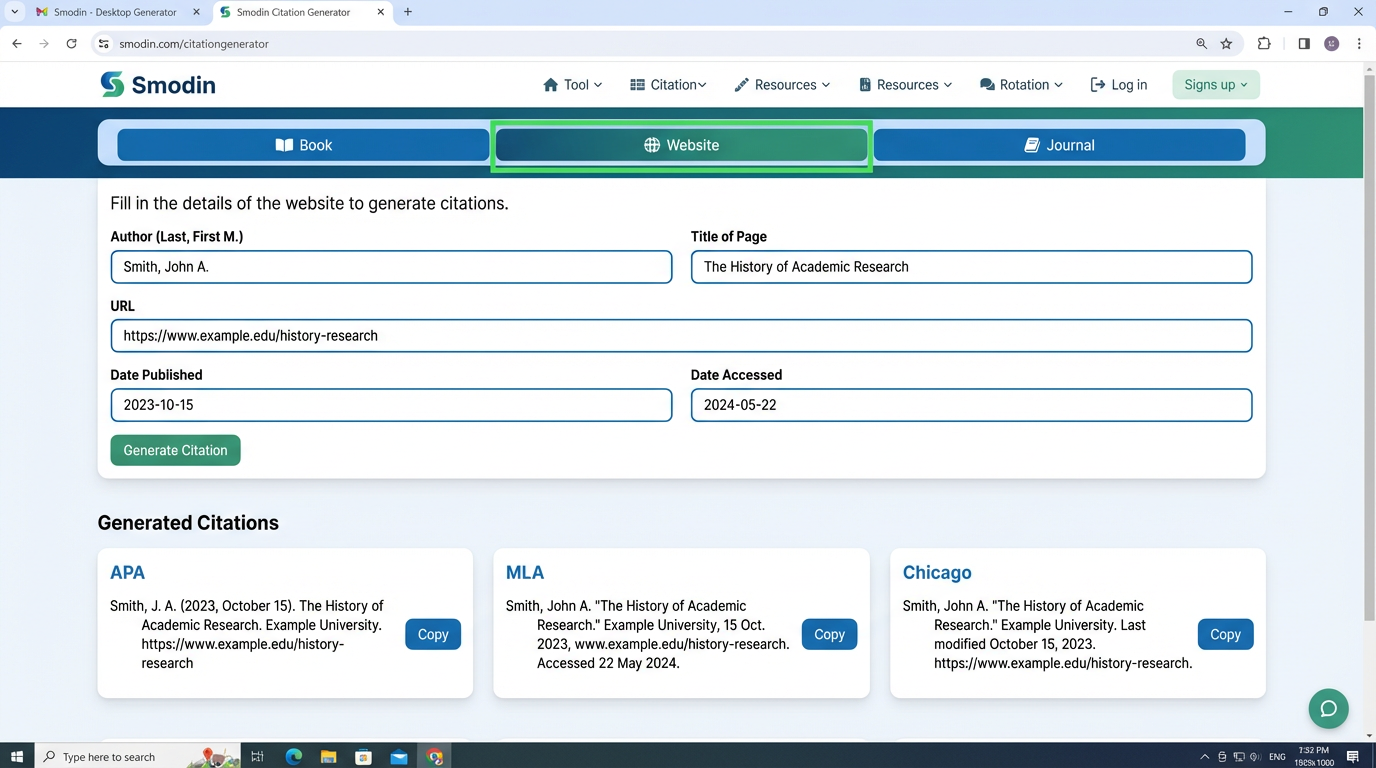Open File Explorer from the taskbar
The height and width of the screenshot is (768, 1376).
pyautogui.click(x=328, y=757)
